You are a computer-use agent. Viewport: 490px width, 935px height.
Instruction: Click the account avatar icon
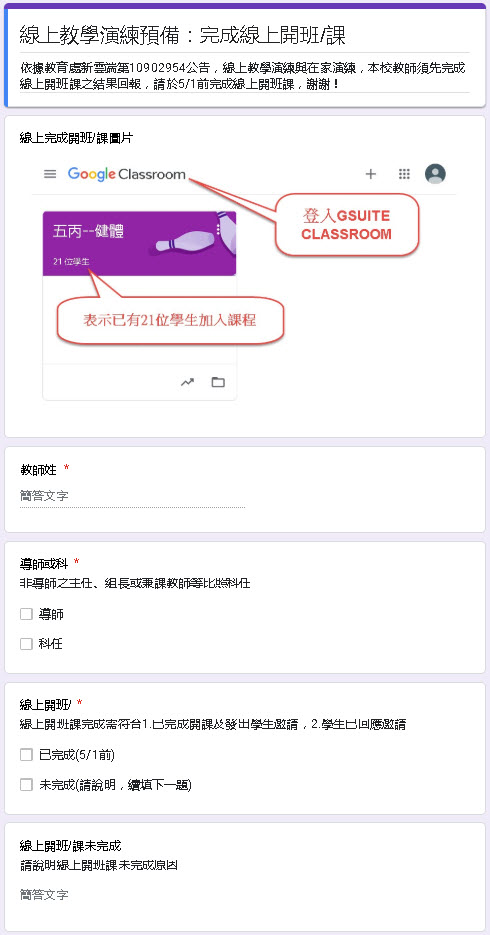[x=435, y=174]
